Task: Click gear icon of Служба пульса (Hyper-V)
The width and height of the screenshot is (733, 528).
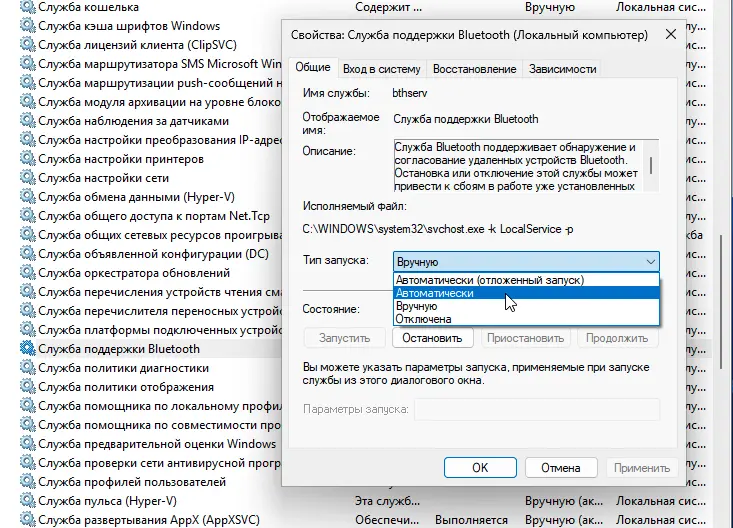Action: pos(27,501)
